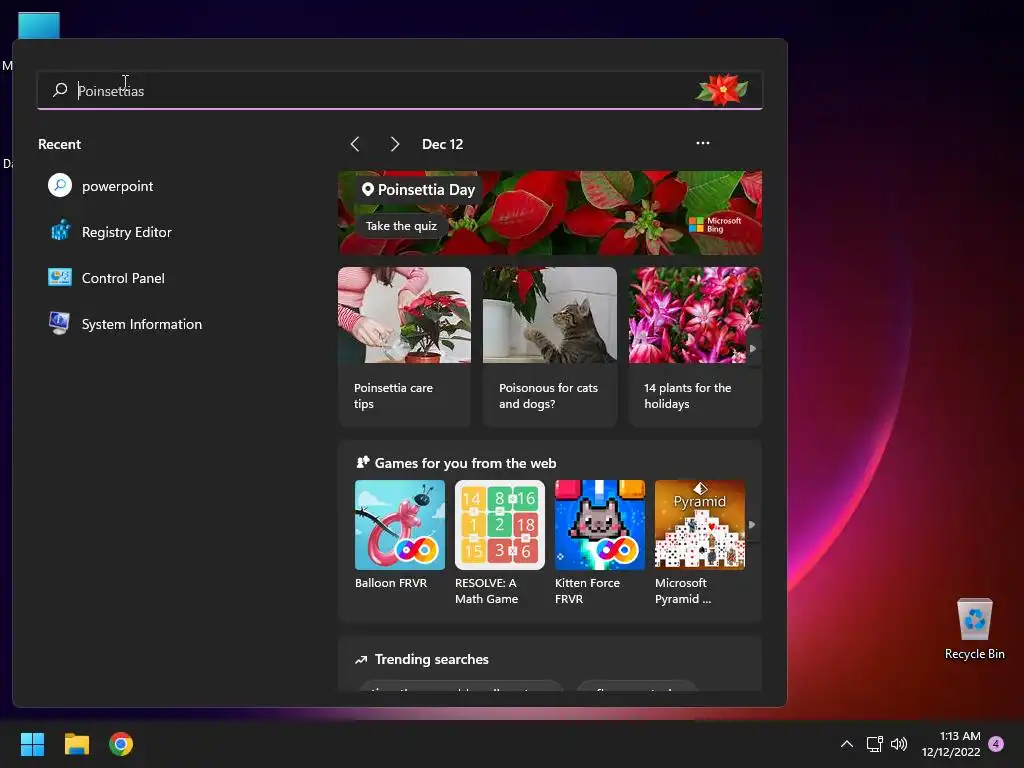Viewport: 1024px width, 768px height.
Task: Click the Recent section heading
Action: 59,144
